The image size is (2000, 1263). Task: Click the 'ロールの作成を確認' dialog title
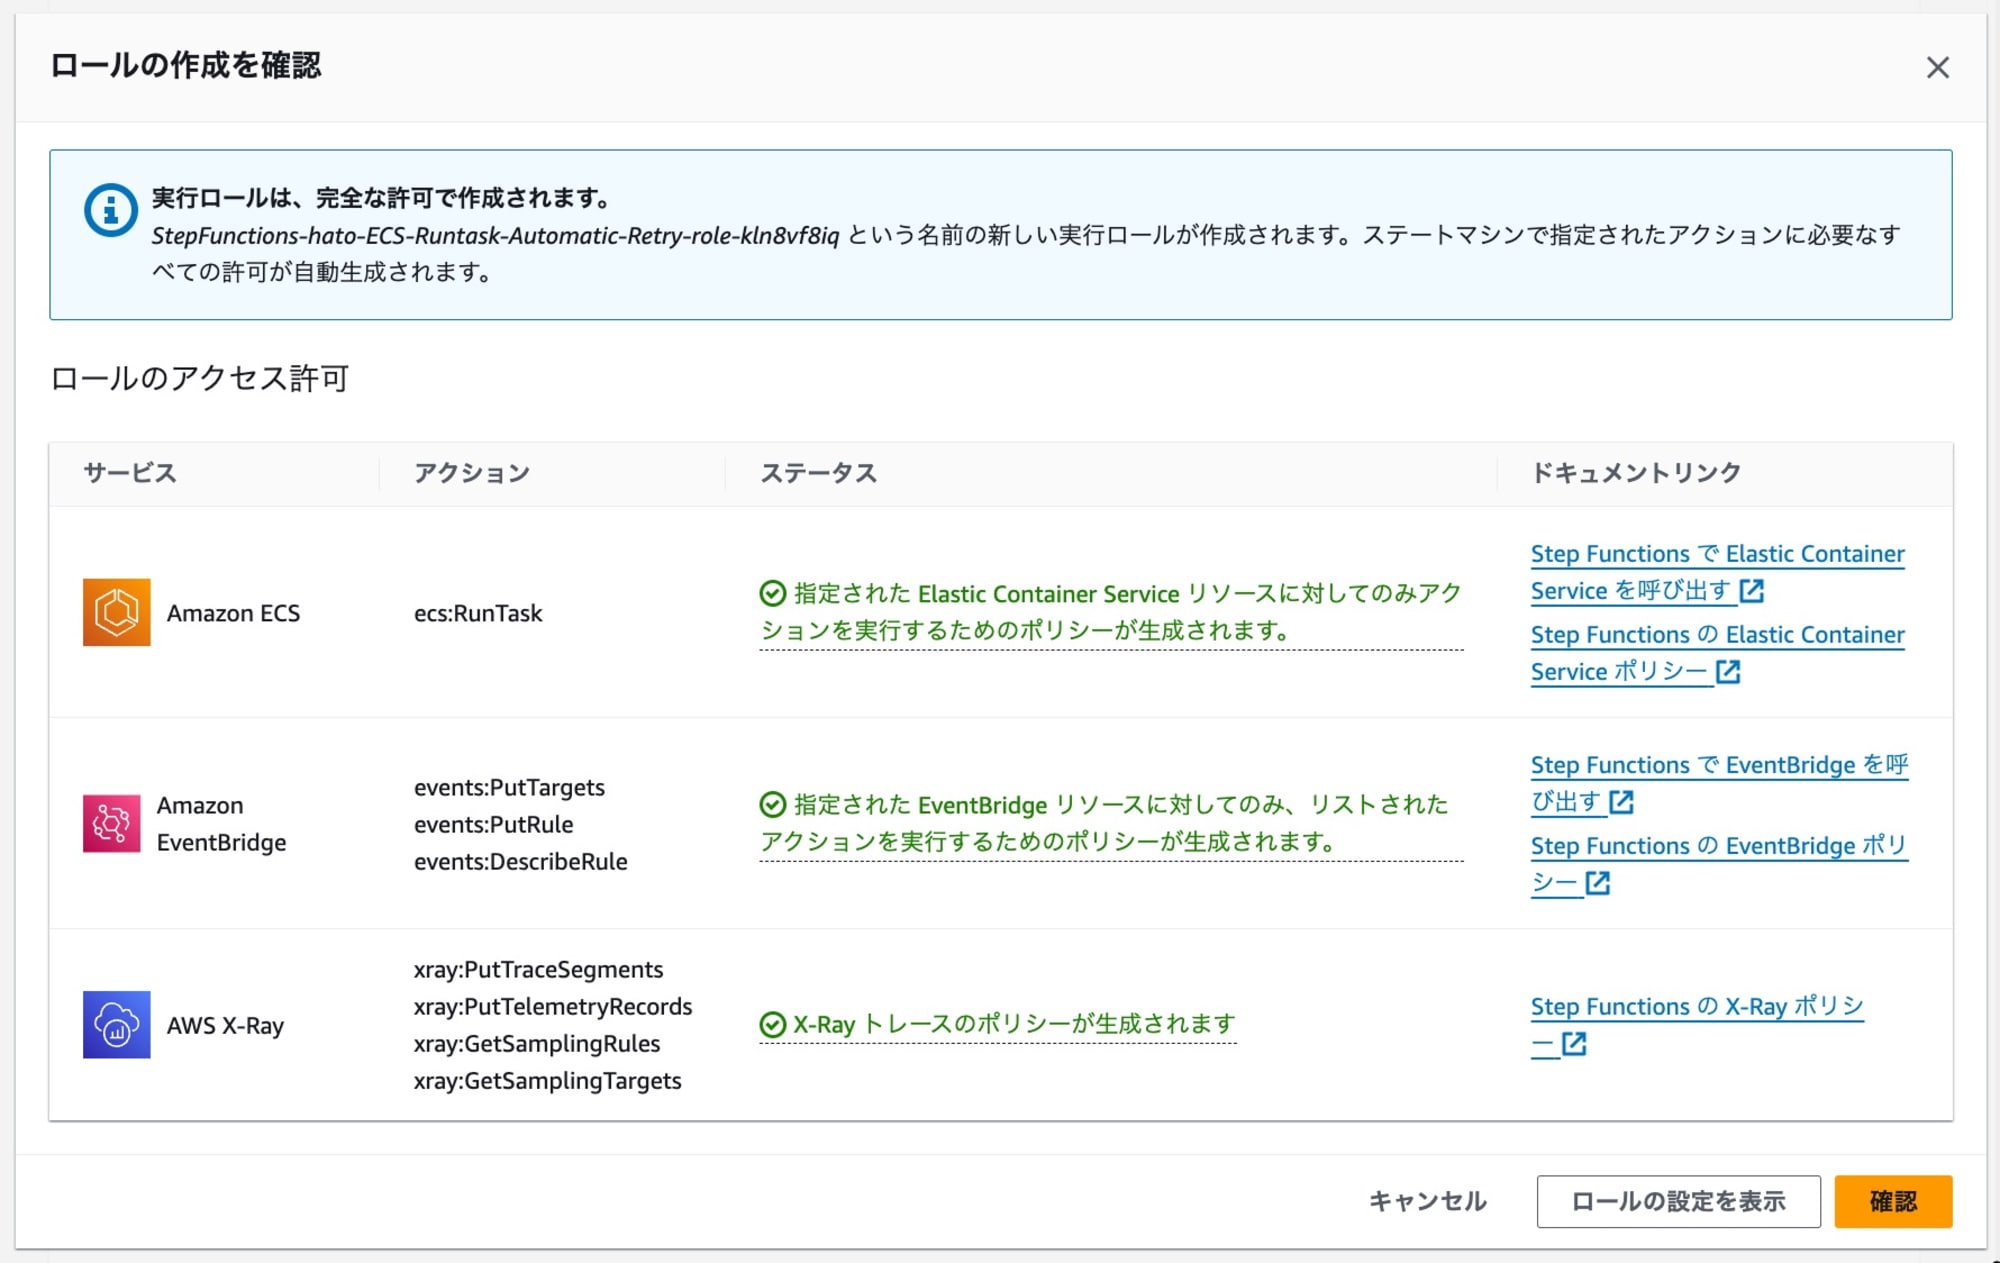pos(186,65)
